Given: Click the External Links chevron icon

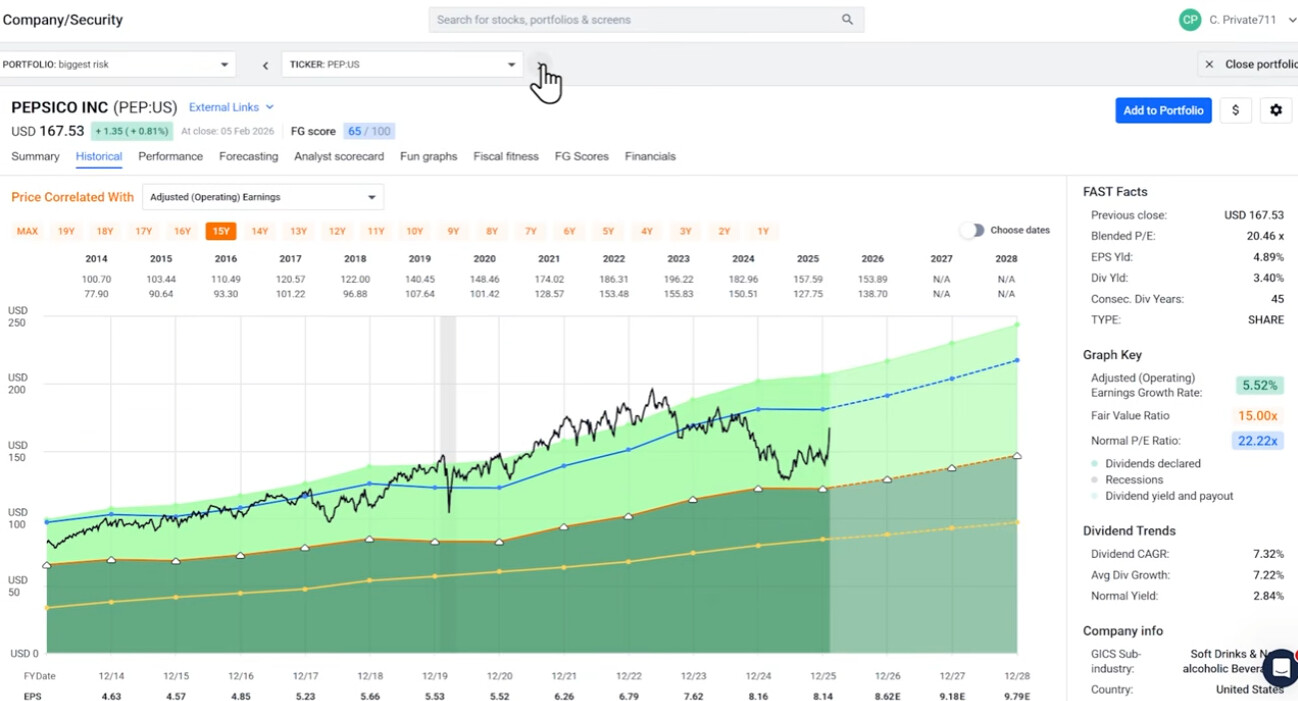Looking at the screenshot, I should pos(270,107).
